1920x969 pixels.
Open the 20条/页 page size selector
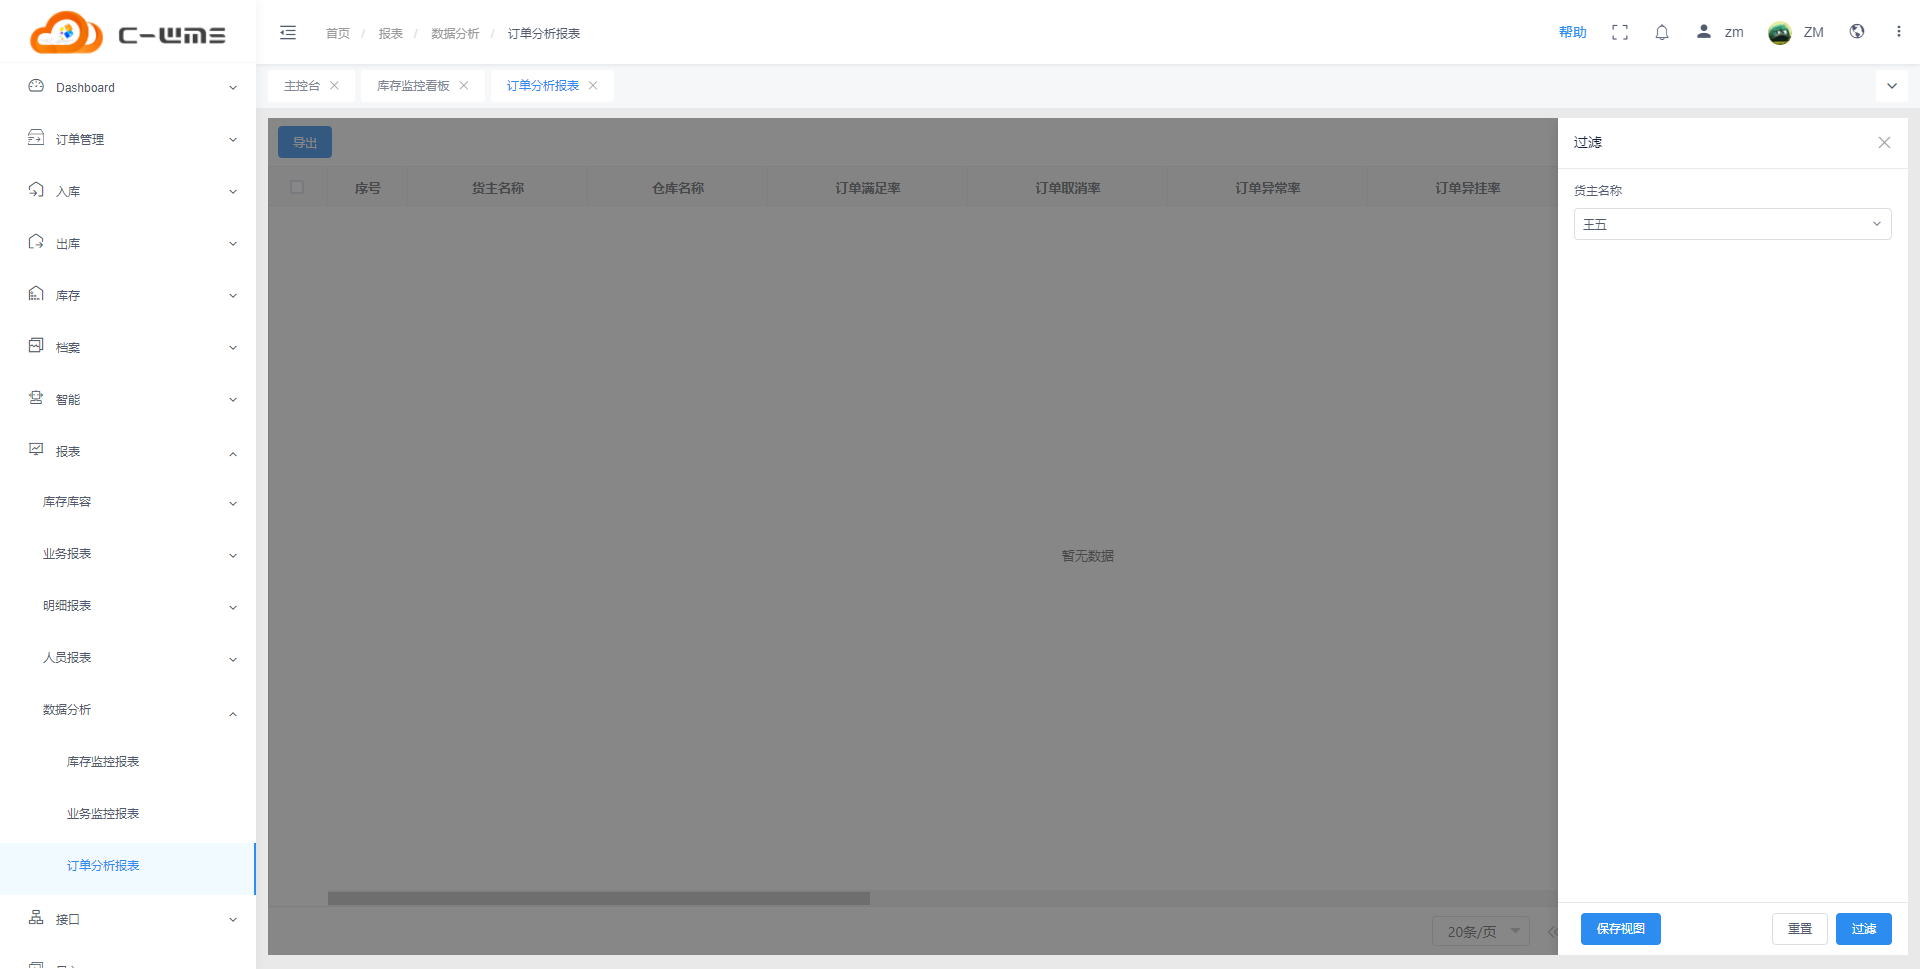click(x=1481, y=931)
